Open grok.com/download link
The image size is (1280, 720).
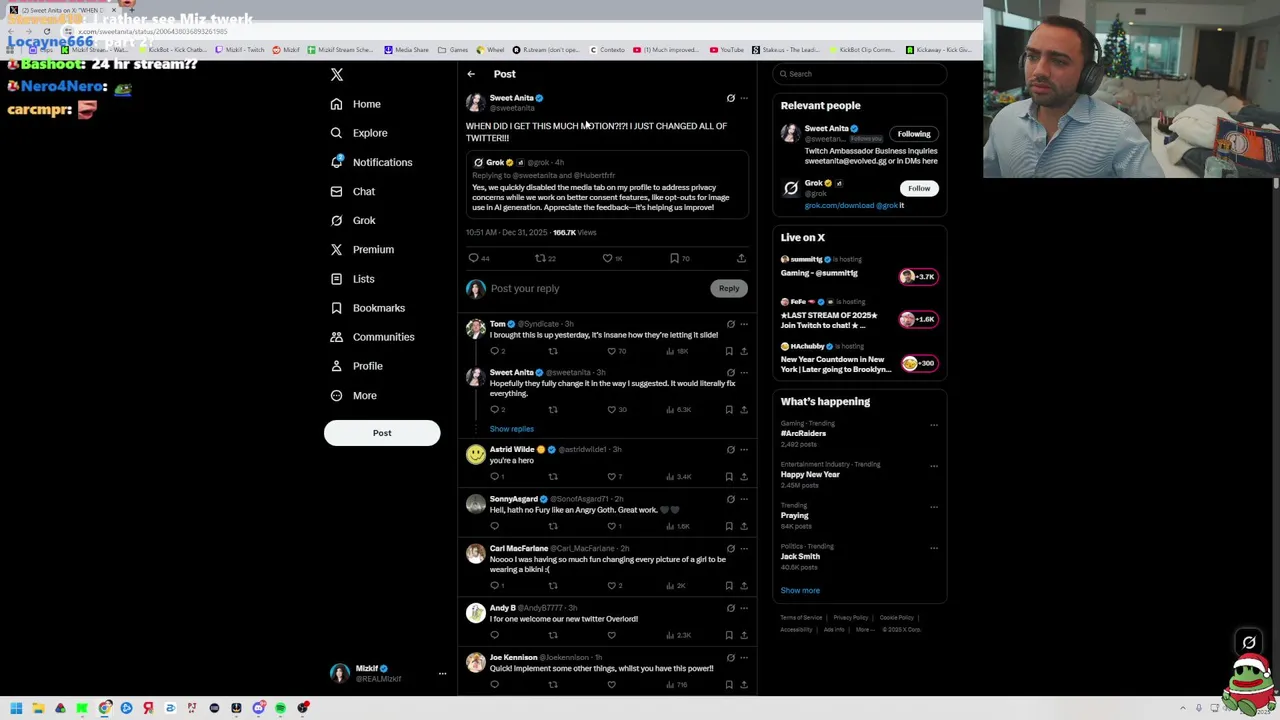[841, 206]
